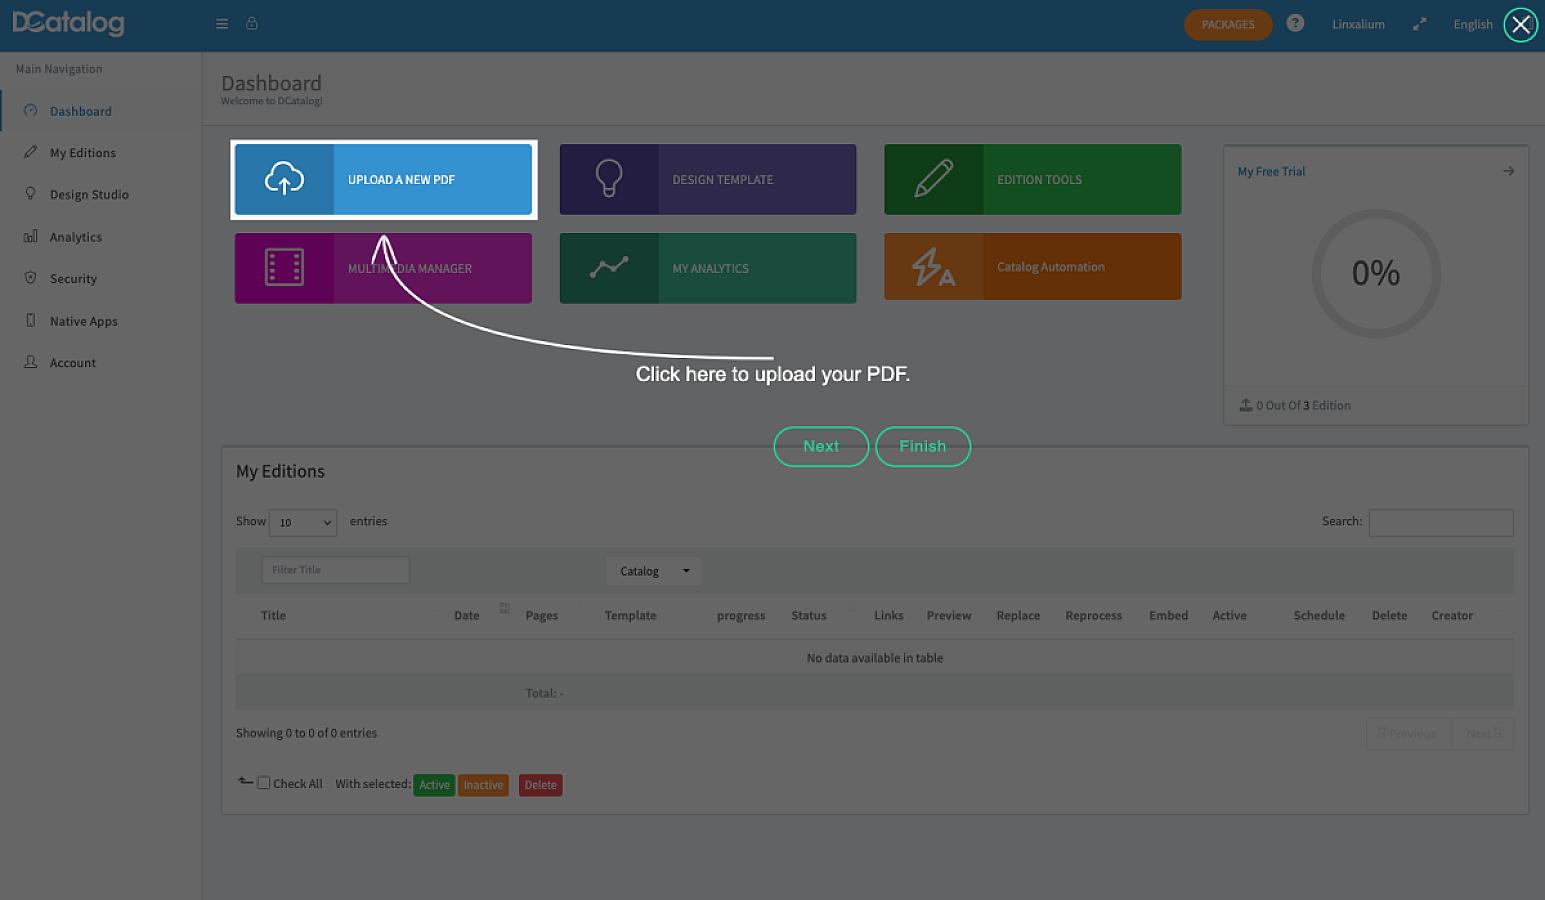Sort by the Template column header
Image resolution: width=1545 pixels, height=900 pixels.
tap(630, 615)
